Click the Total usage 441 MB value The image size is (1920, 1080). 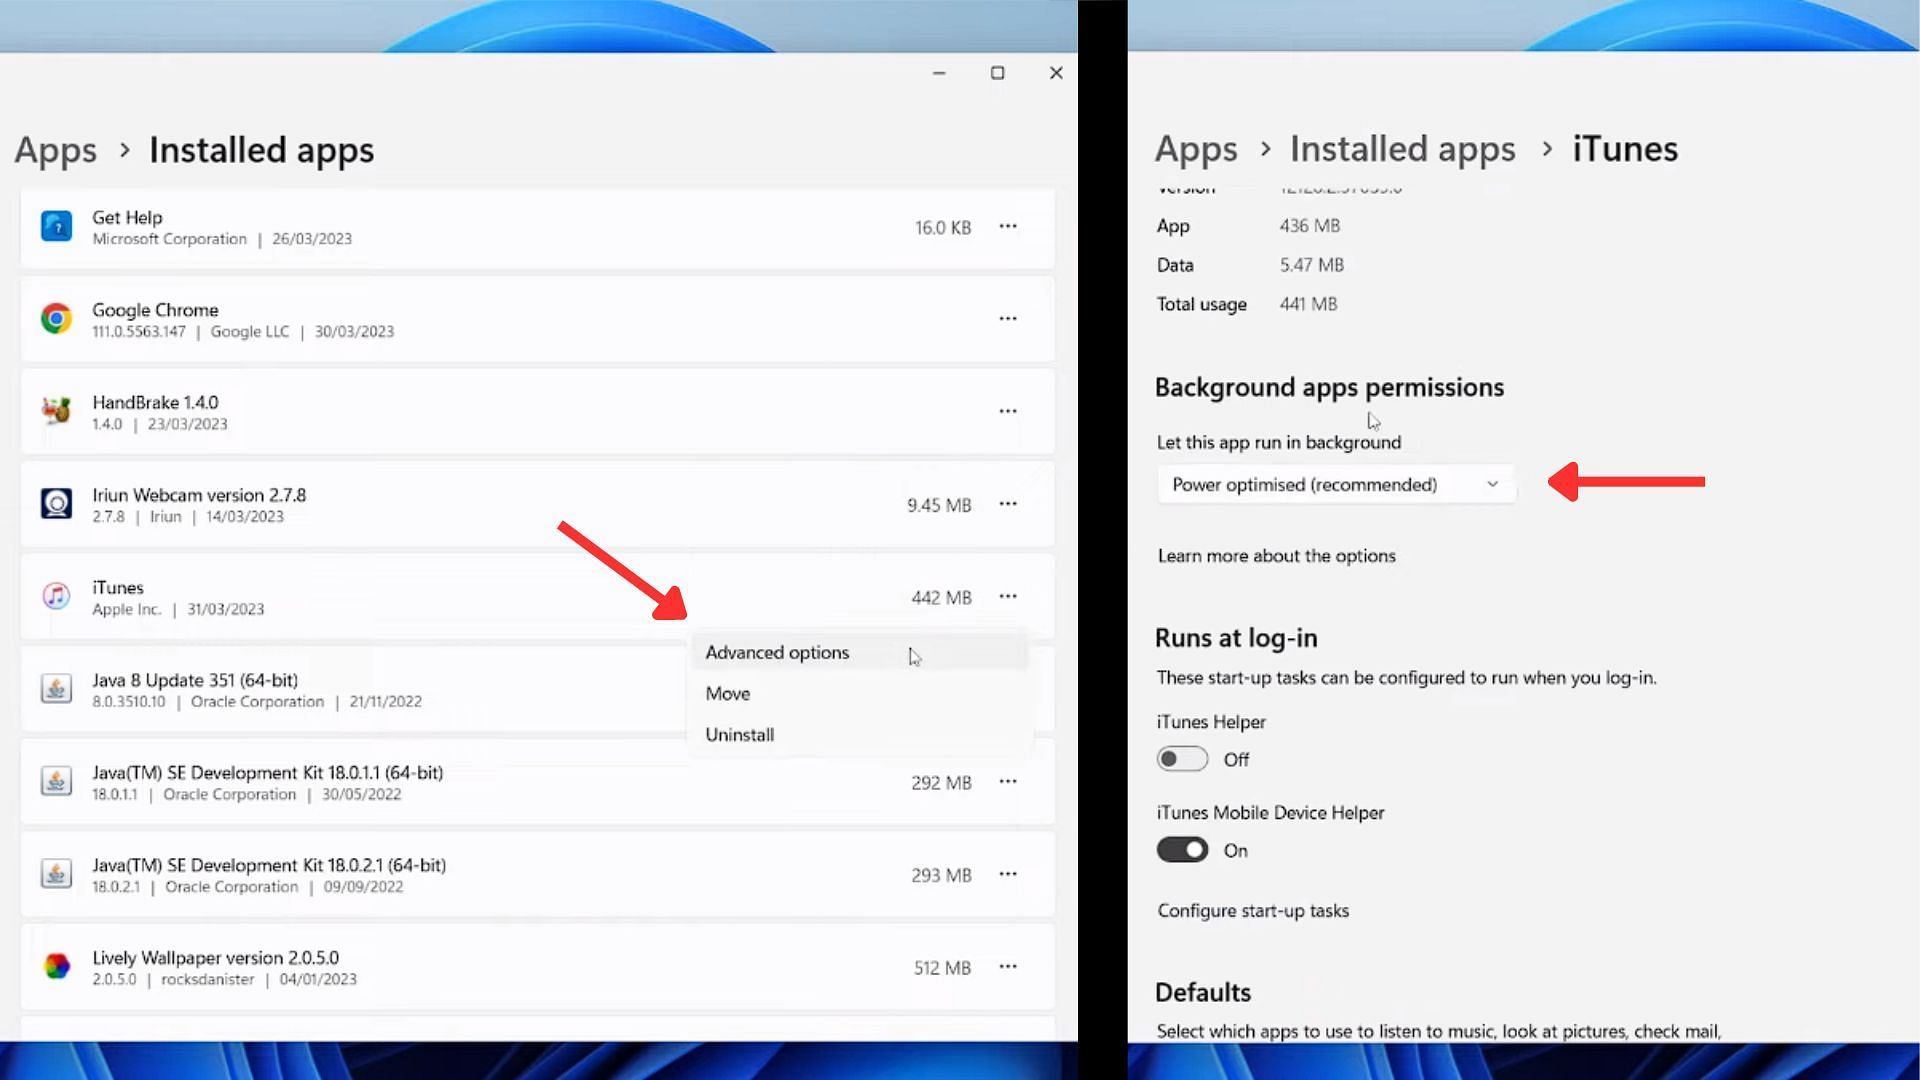(x=1308, y=304)
